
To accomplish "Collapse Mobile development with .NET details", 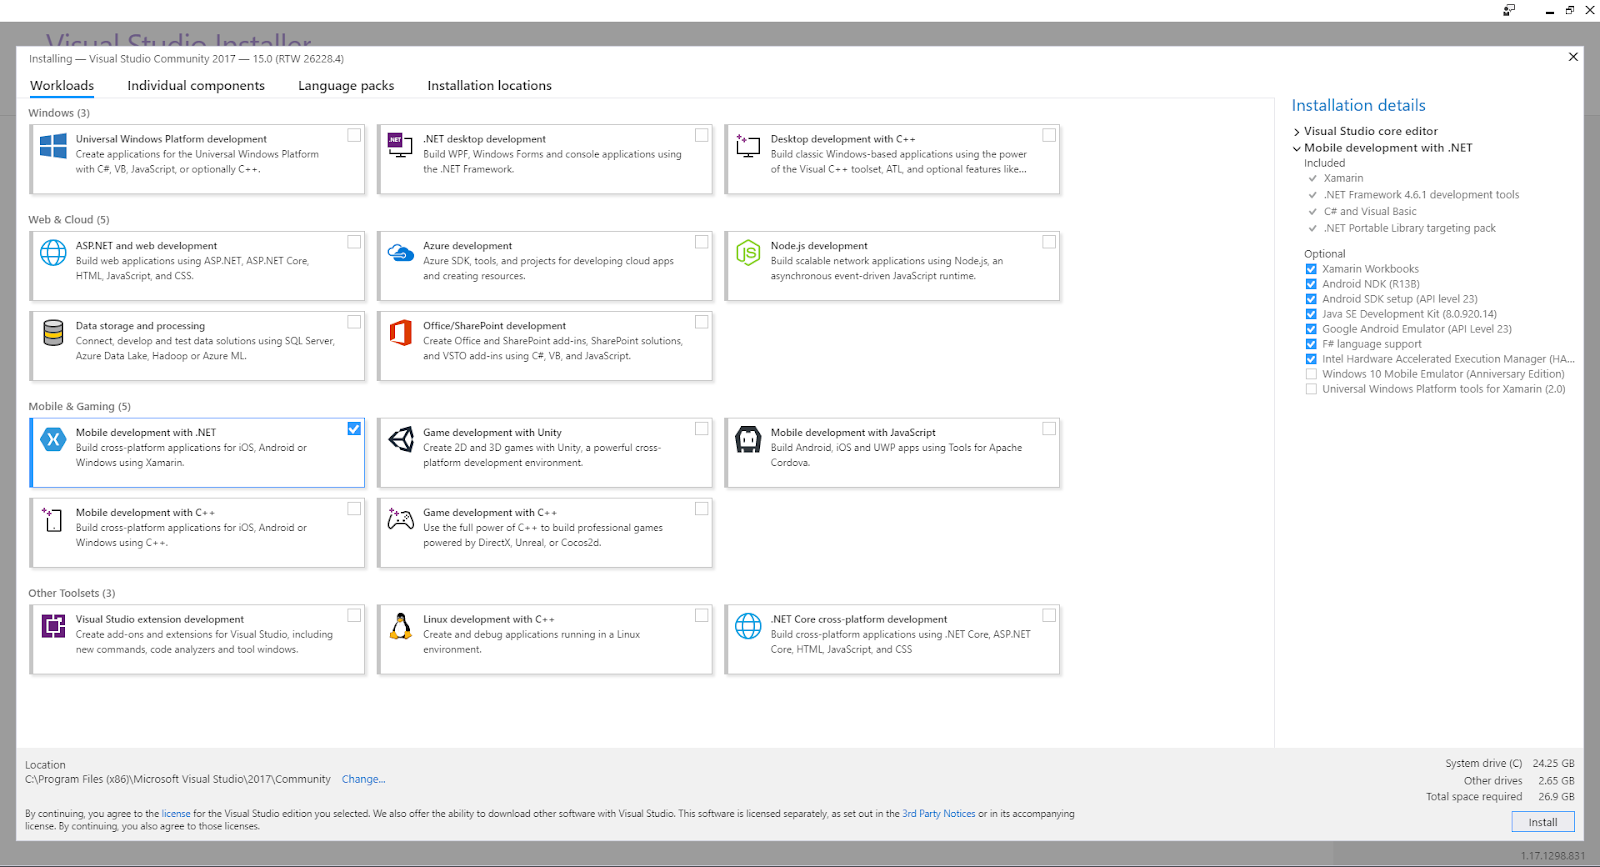I will click(1297, 148).
